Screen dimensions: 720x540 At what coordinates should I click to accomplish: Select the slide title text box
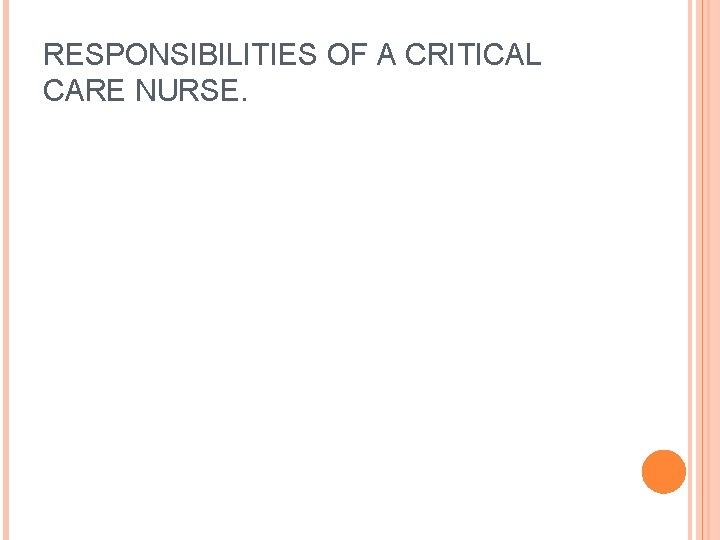tap(292, 73)
